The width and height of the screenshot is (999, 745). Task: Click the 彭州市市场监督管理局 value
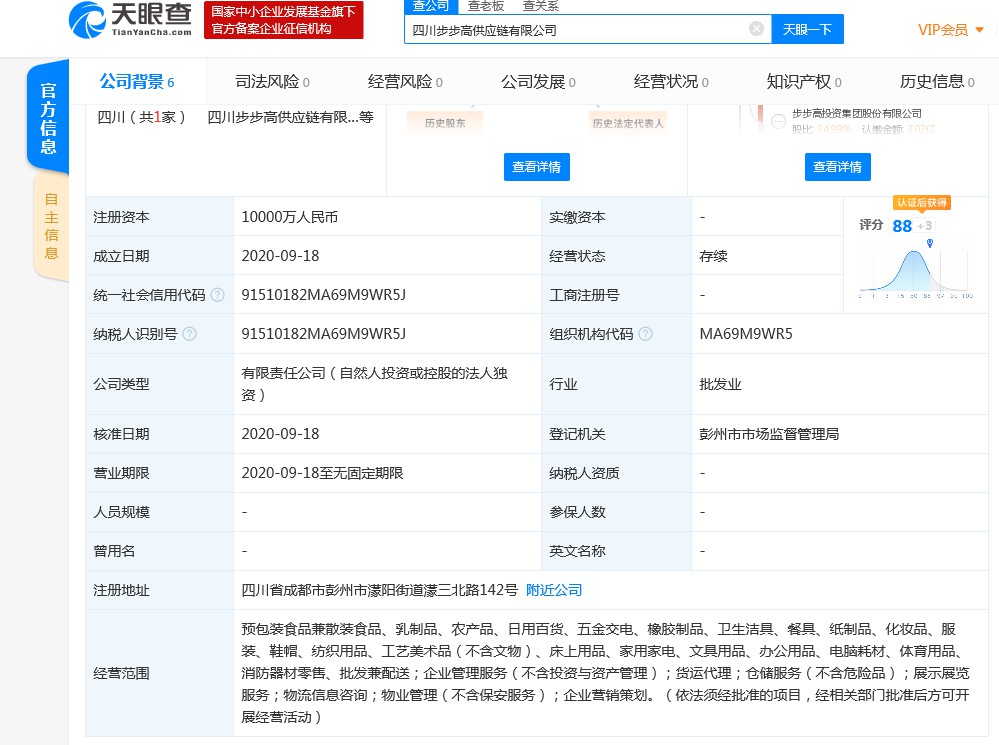769,434
